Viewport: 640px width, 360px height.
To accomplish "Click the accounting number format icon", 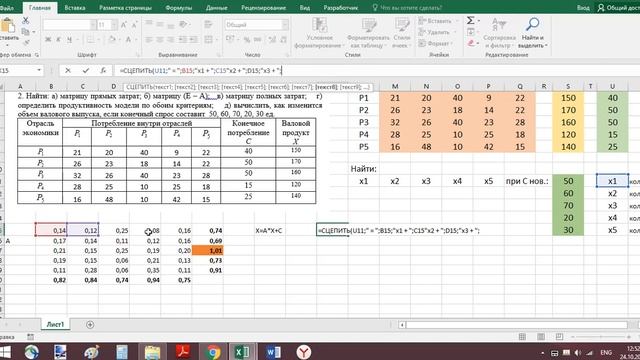I will click(230, 39).
